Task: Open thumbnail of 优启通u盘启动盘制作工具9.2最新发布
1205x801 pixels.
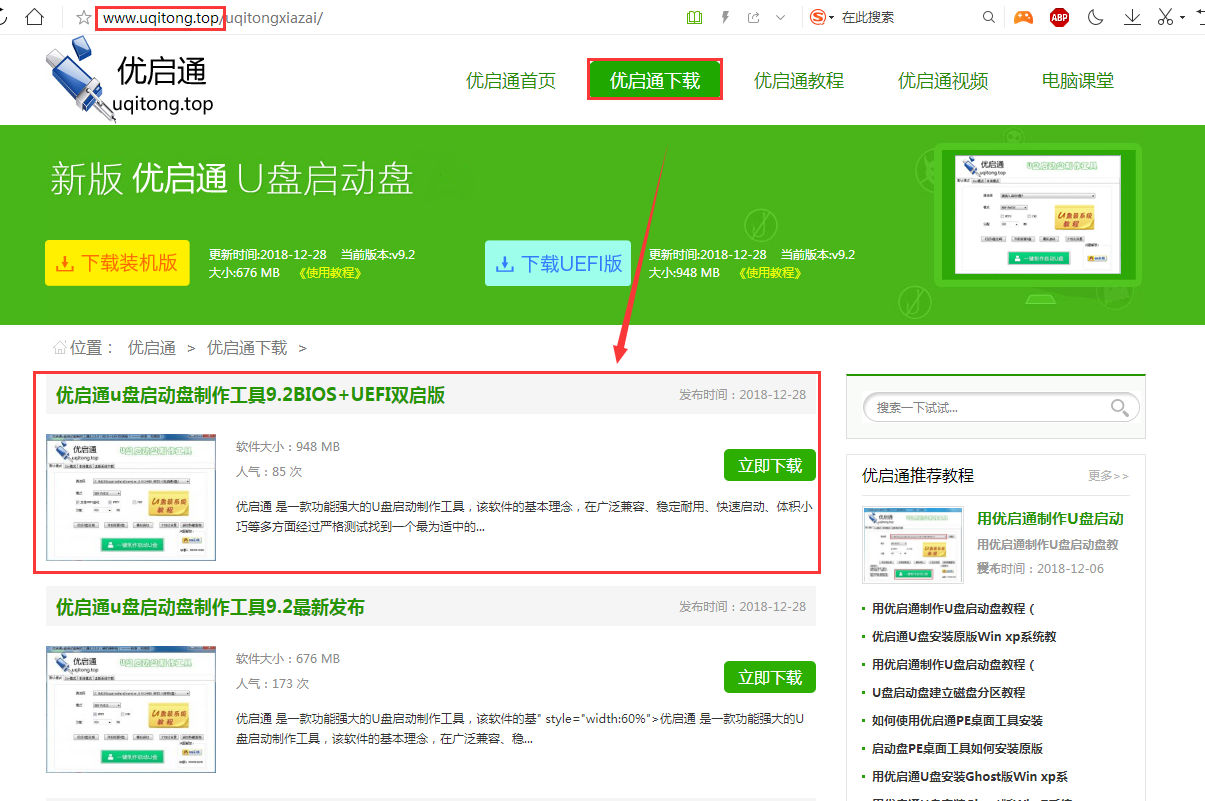Action: coord(132,709)
